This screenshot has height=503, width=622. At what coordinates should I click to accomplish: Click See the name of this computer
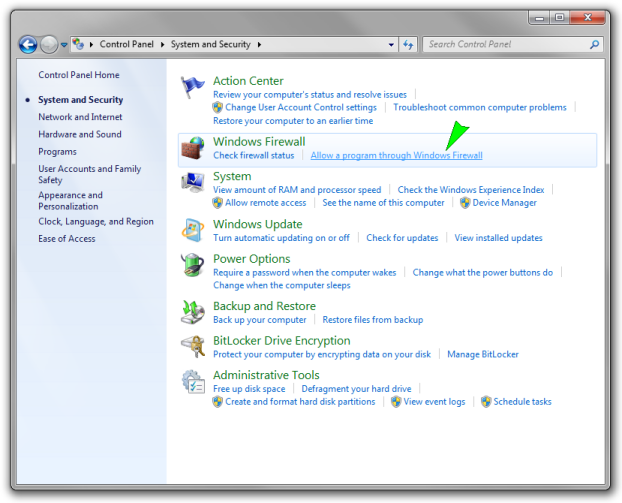tap(383, 203)
